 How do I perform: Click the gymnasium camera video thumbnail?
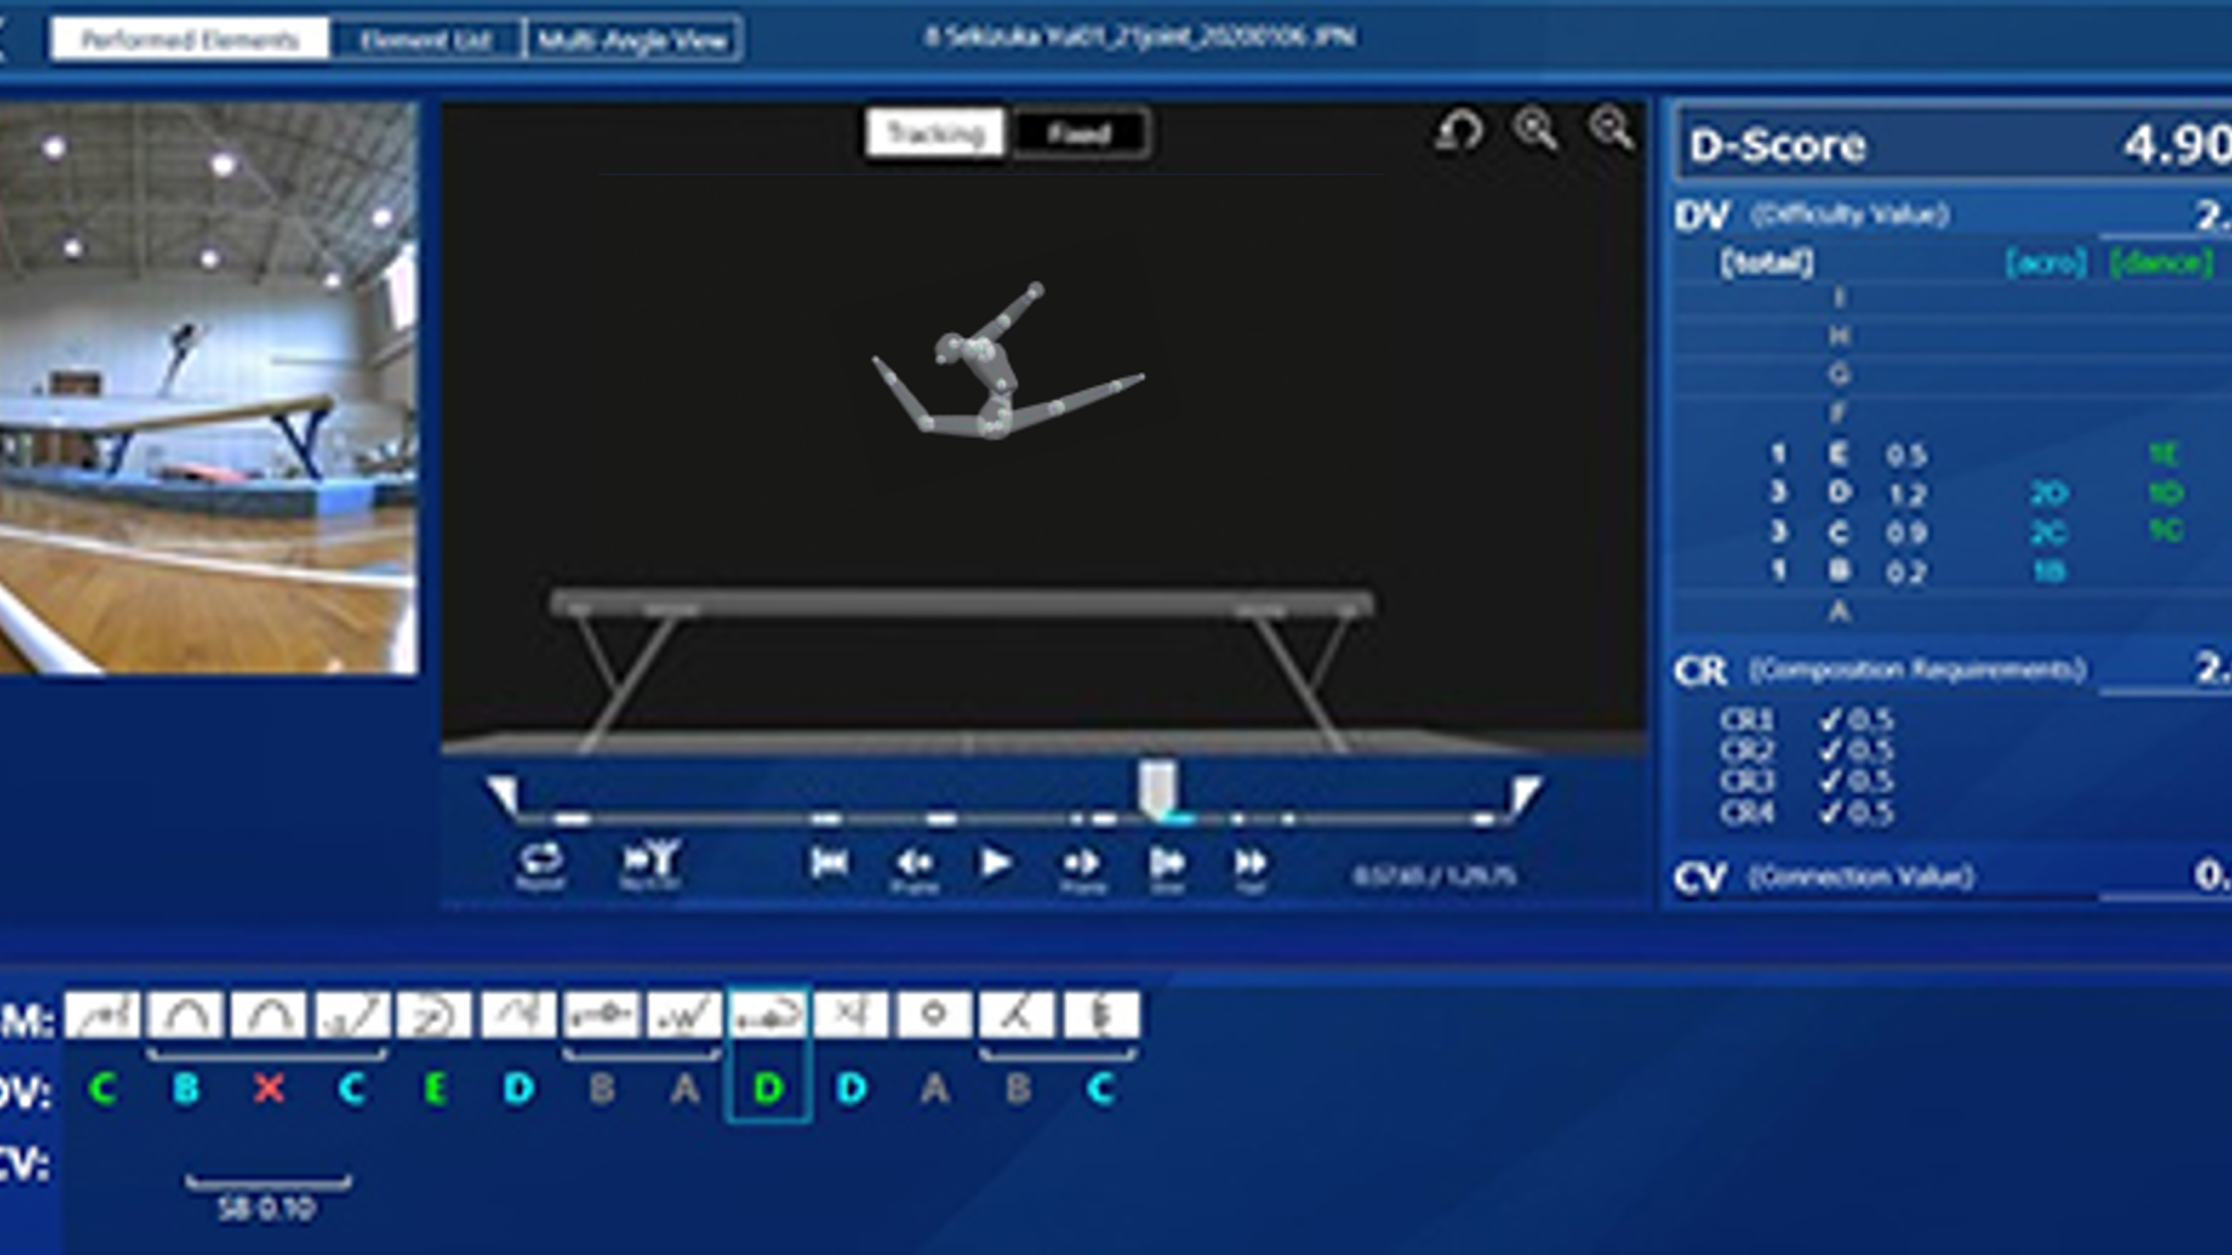coord(208,388)
